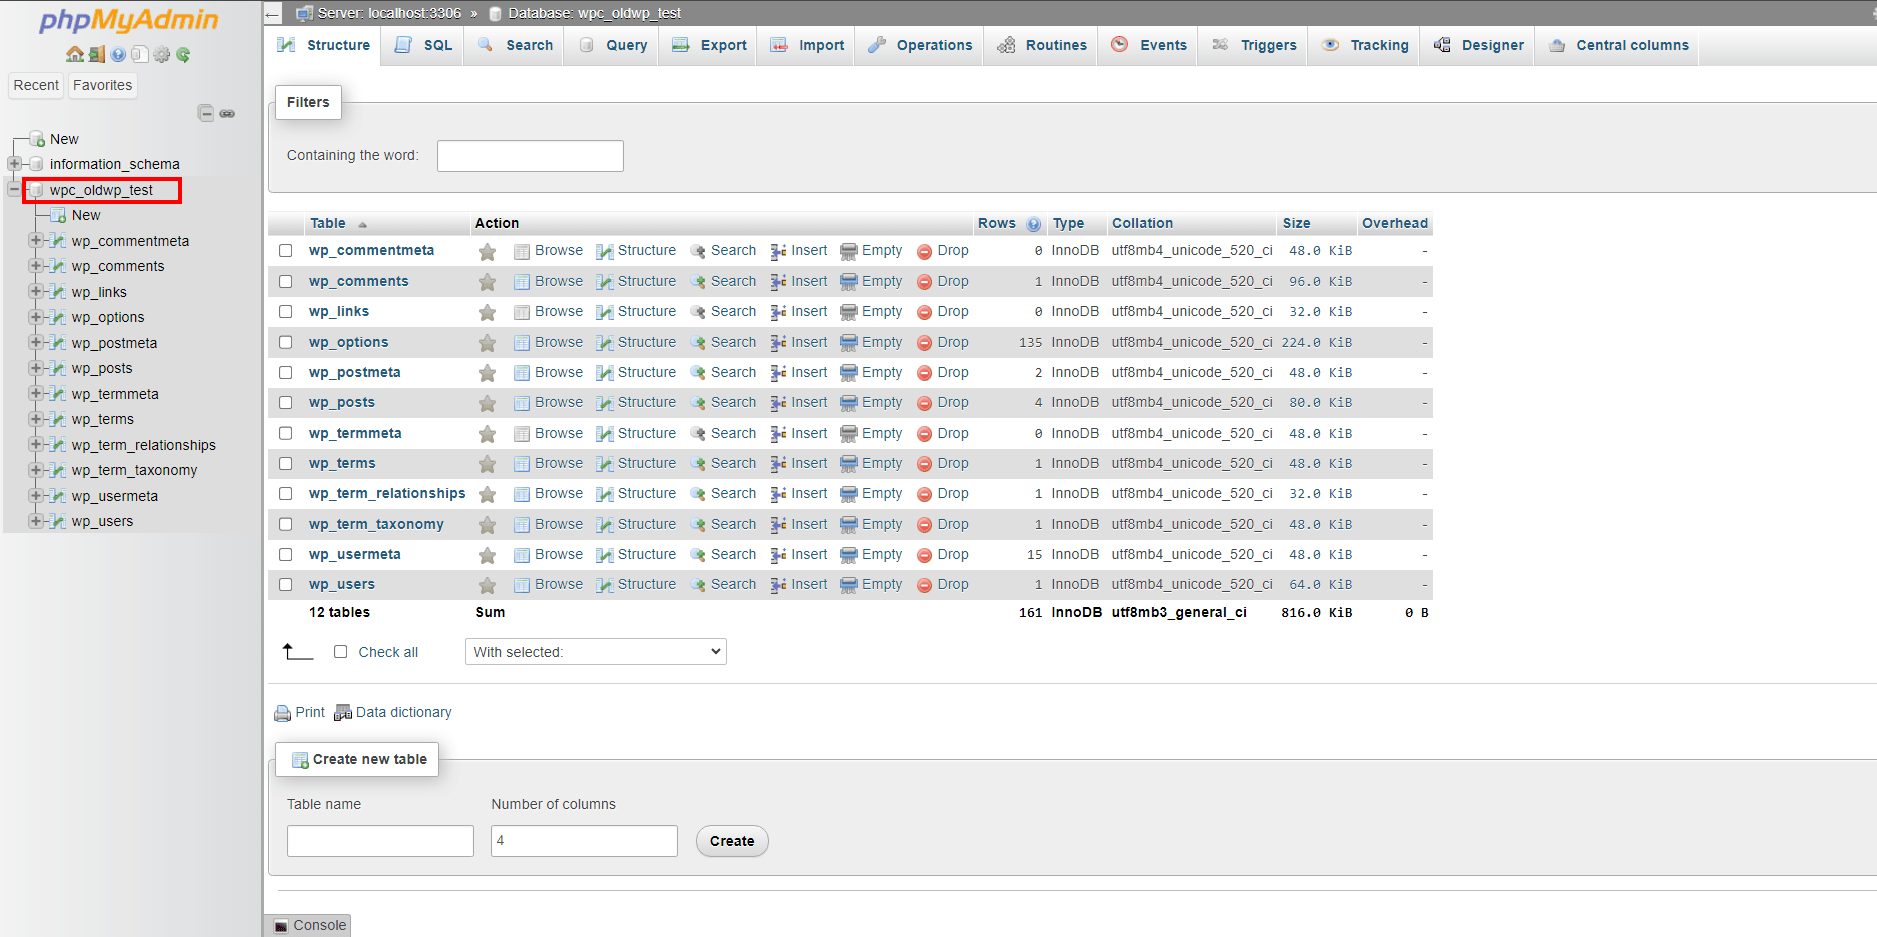Screen dimensions: 1877x937
Task: Check the wp_termmeta row checkbox
Action: (286, 433)
